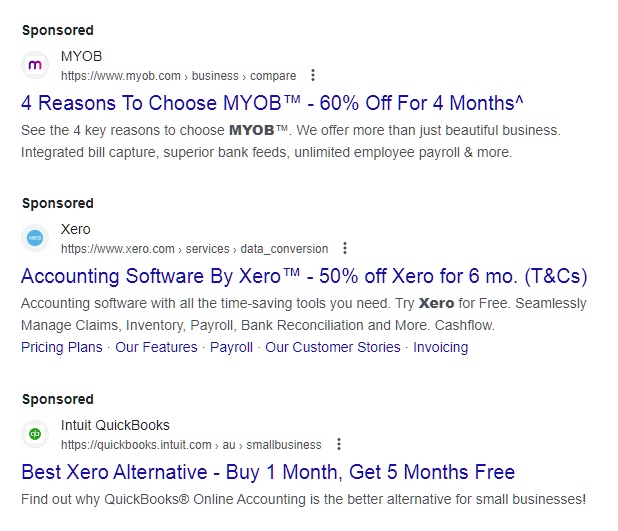618x531 pixels.
Task: Click the Xero advertiser name
Action: click(x=76, y=229)
